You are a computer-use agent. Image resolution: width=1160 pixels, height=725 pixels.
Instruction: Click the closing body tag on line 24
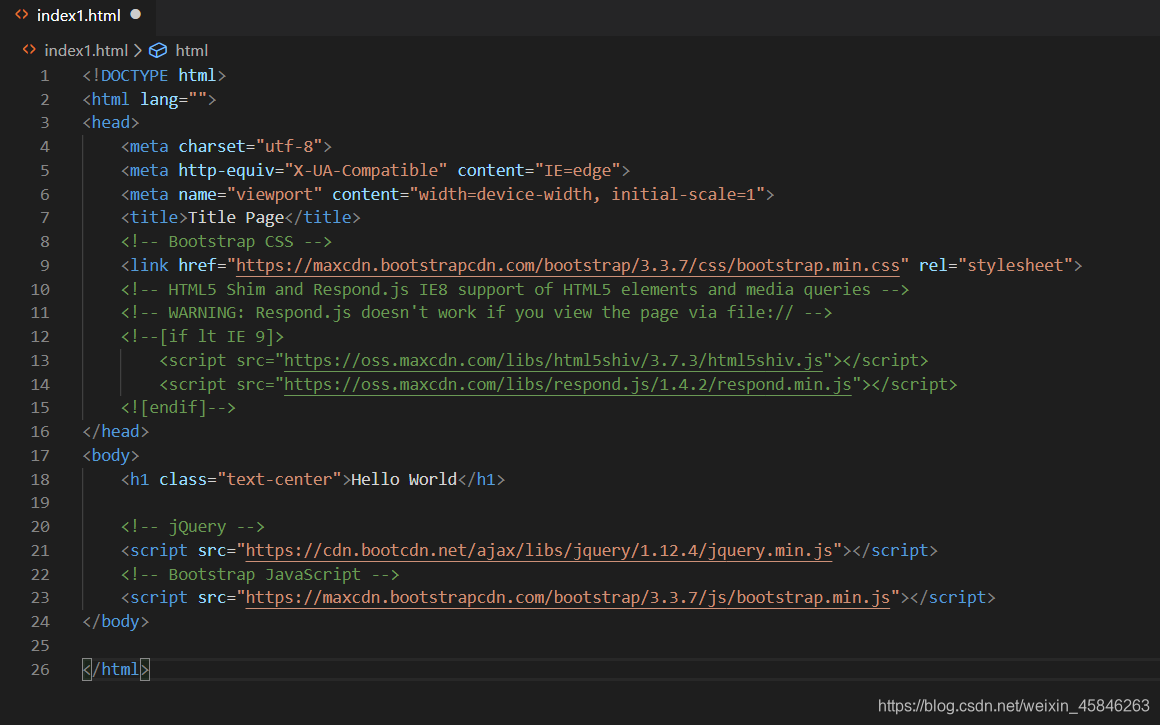115,621
